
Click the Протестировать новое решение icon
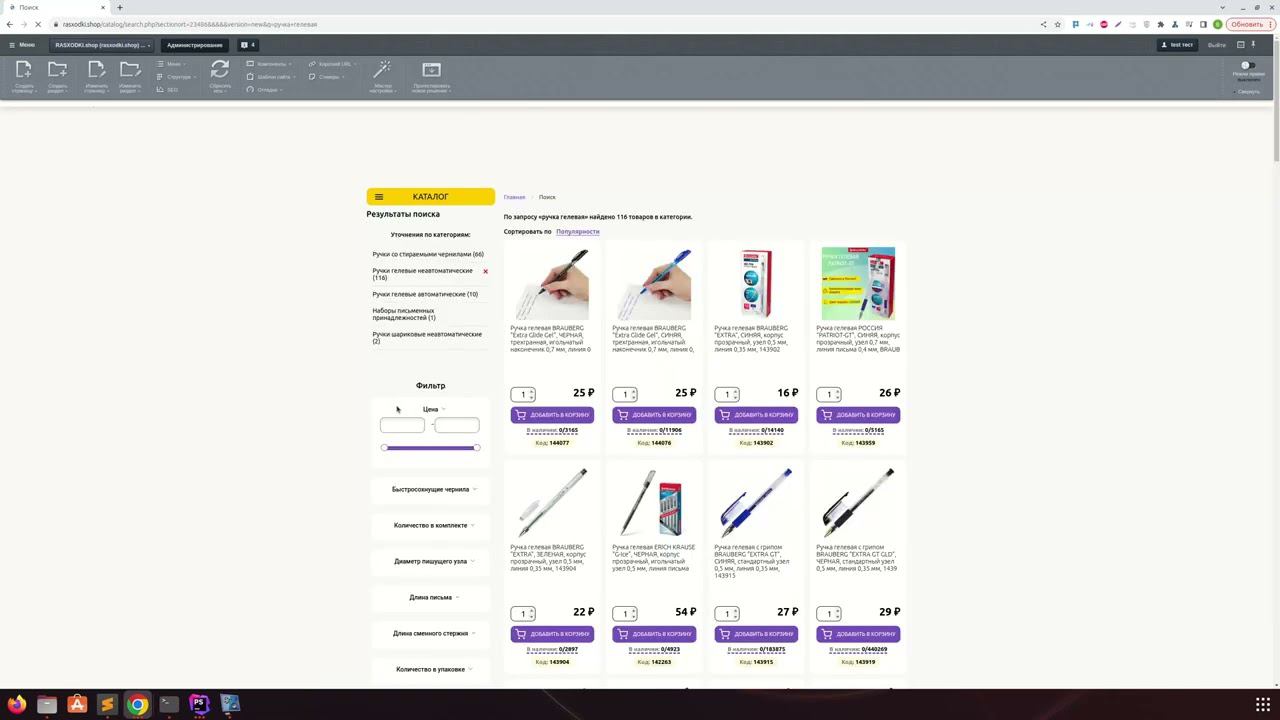pyautogui.click(x=431, y=70)
